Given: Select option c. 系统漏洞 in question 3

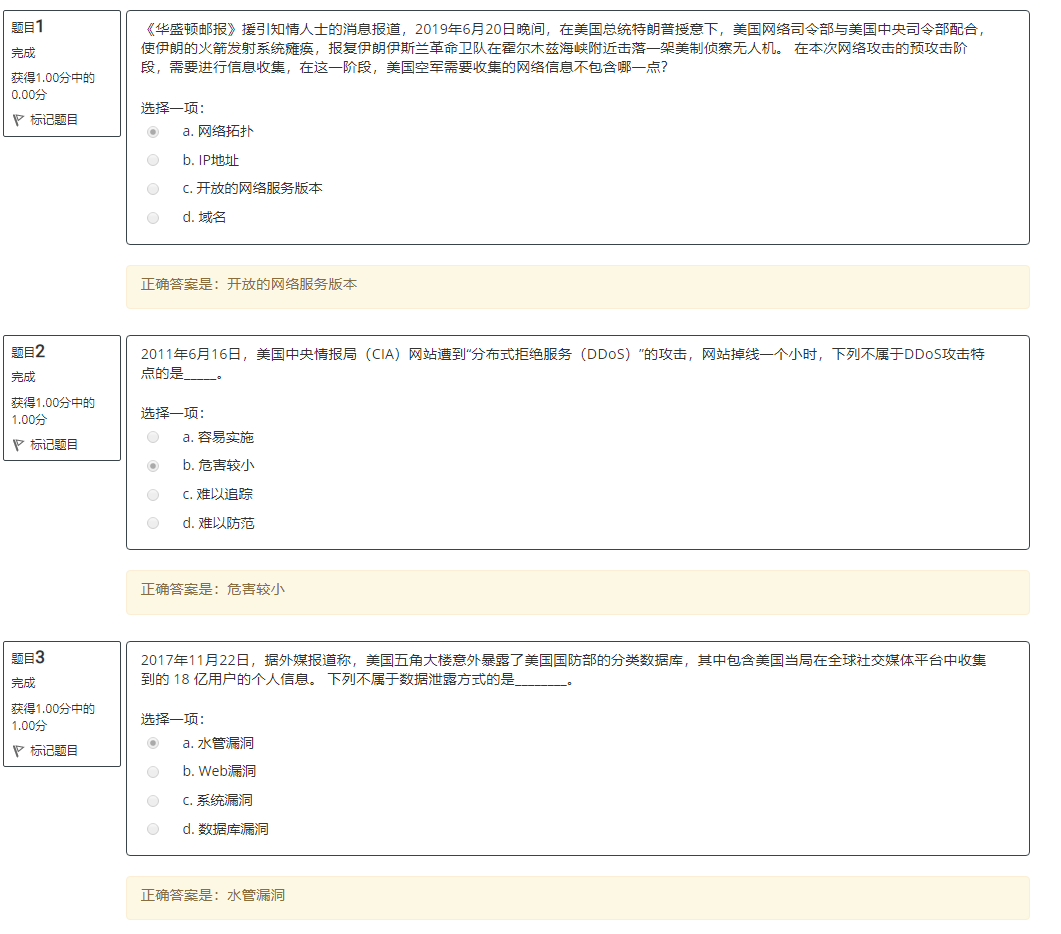Looking at the screenshot, I should tap(153, 800).
